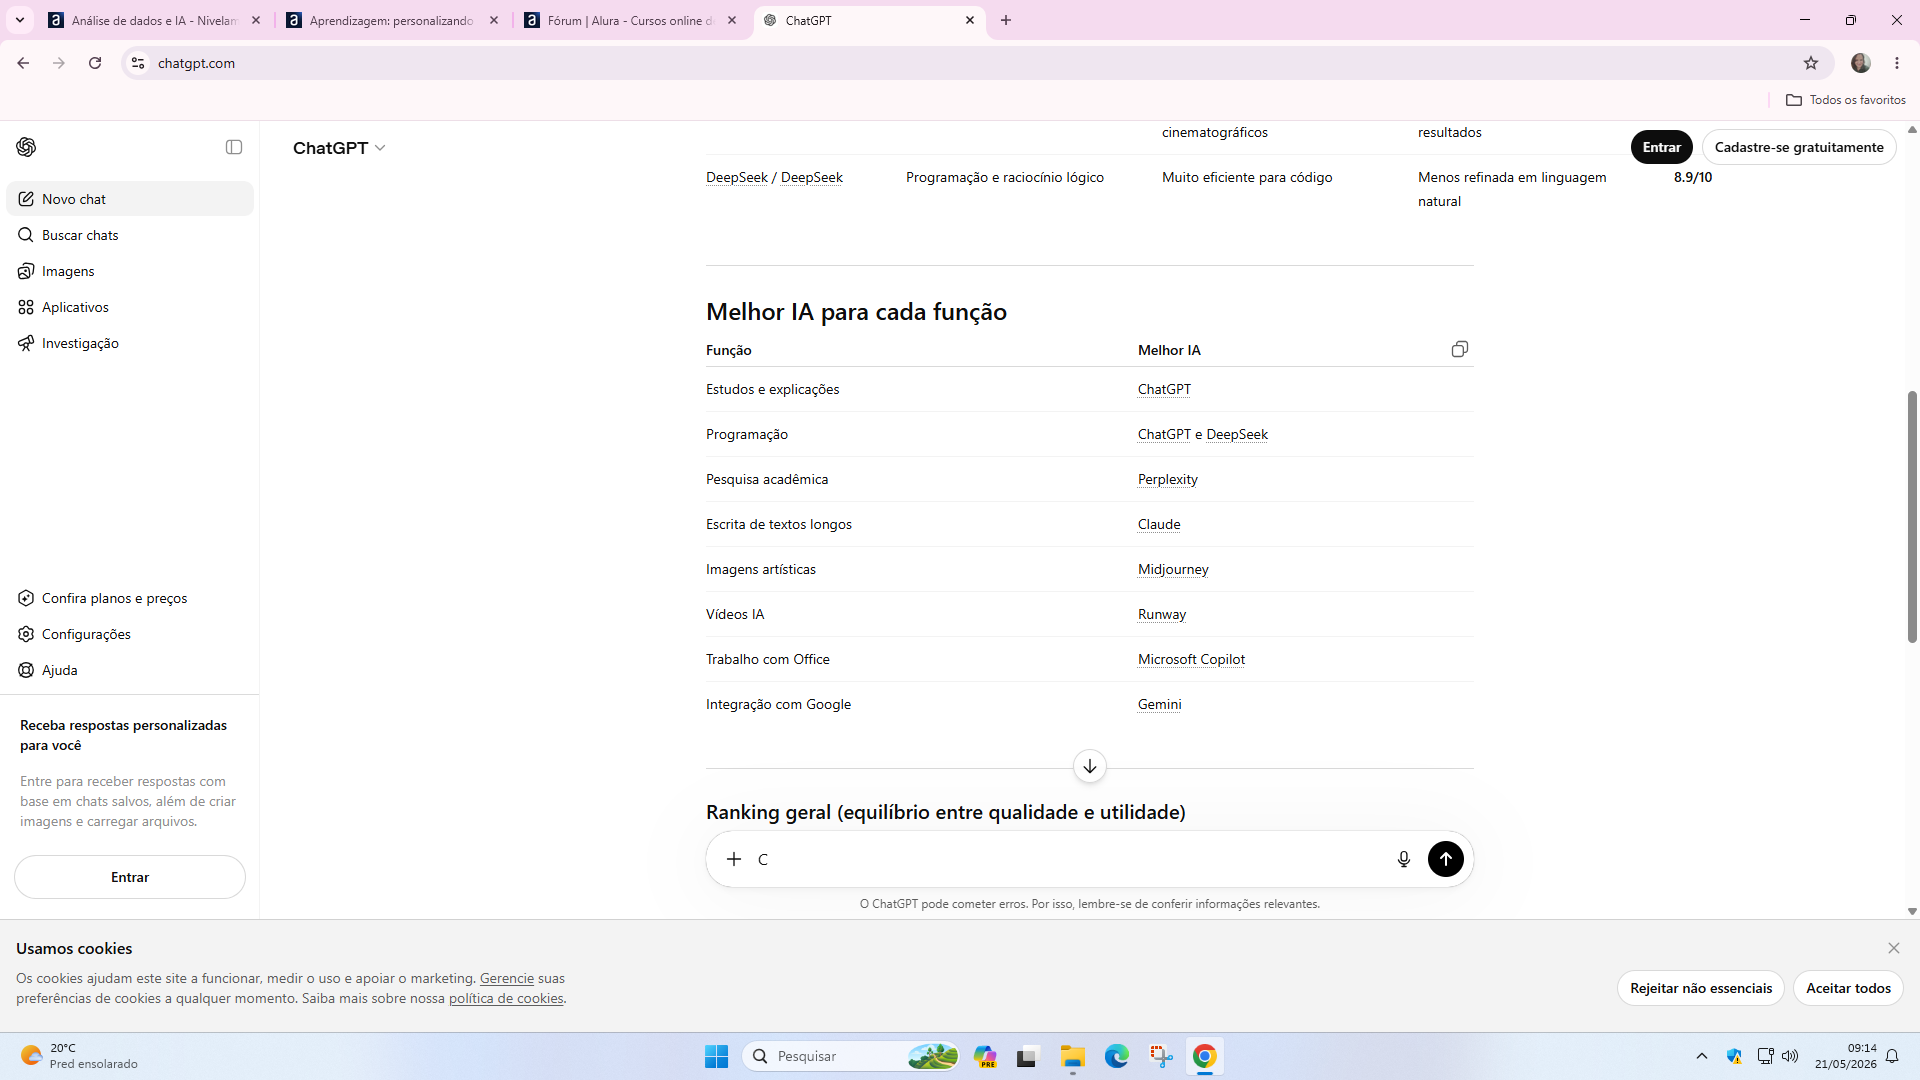The width and height of the screenshot is (1920, 1080).
Task: Switch to Fórum | Alura tab
Action: tap(631, 20)
